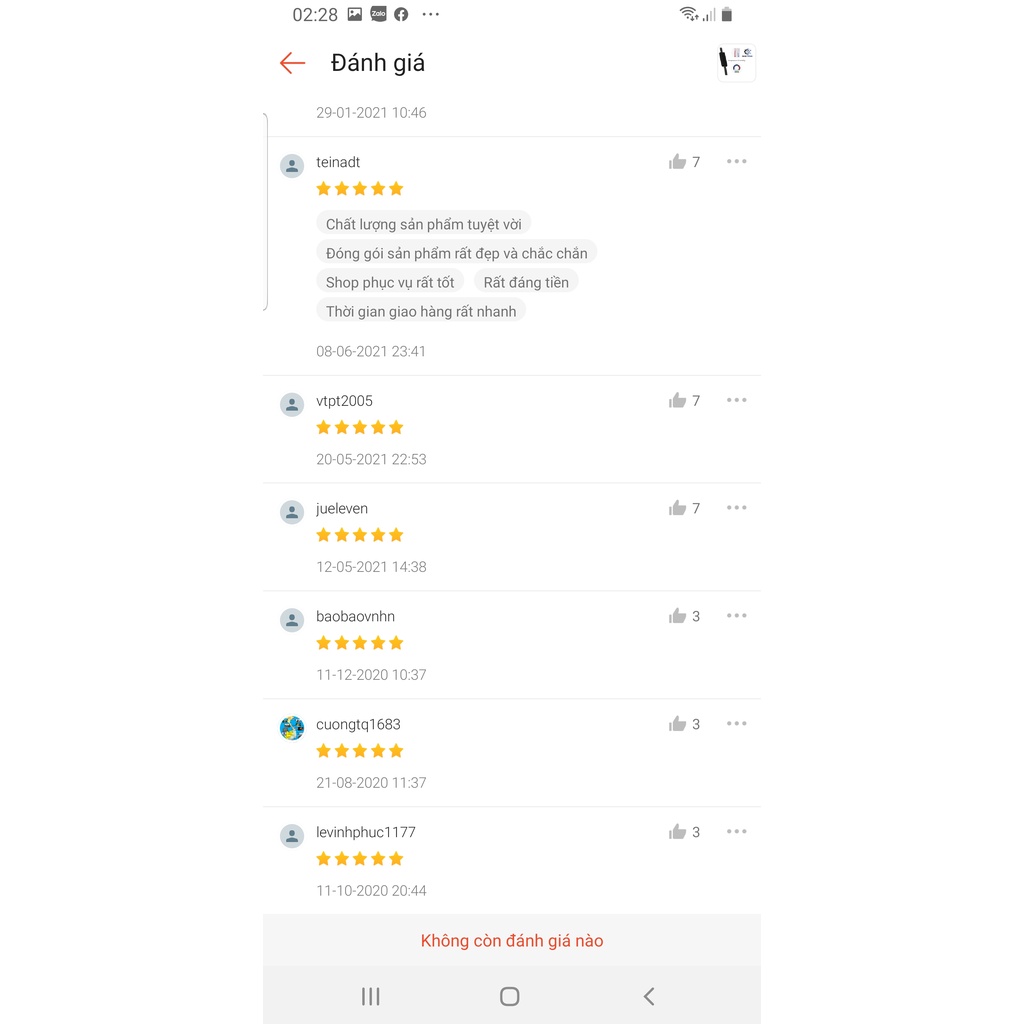Open cuongtq1683's profile avatar
Viewport: 1024px width, 1024px height.
[292, 728]
